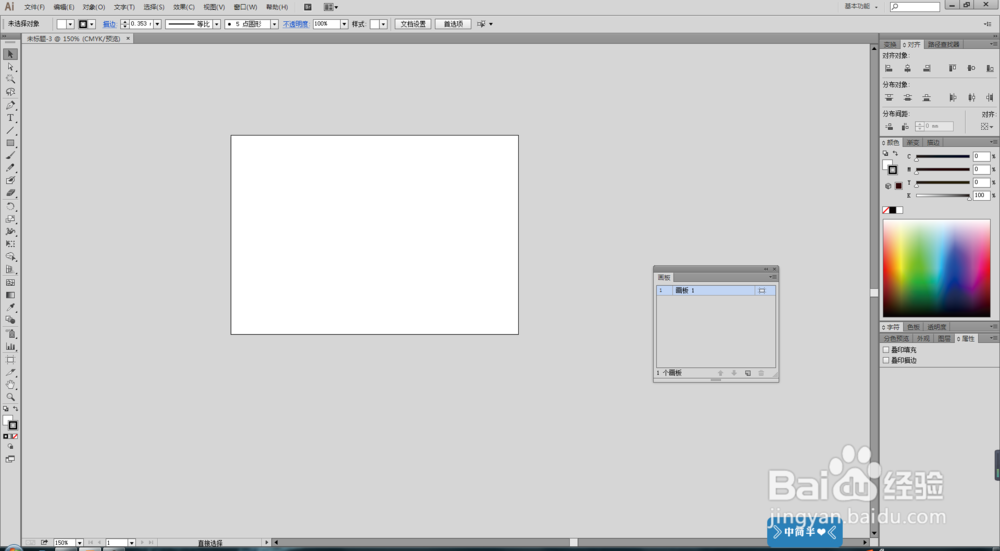Image resolution: width=1000 pixels, height=551 pixels.
Task: Select the Rotate tool
Action: click(x=10, y=206)
